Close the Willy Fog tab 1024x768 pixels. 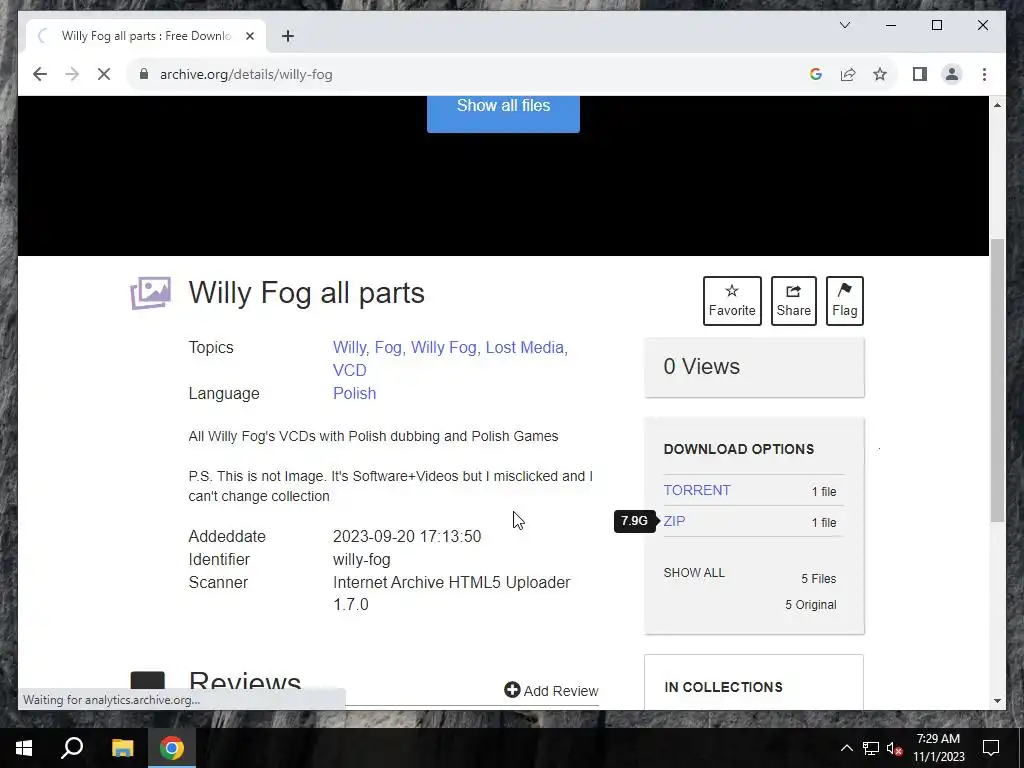tap(249, 36)
